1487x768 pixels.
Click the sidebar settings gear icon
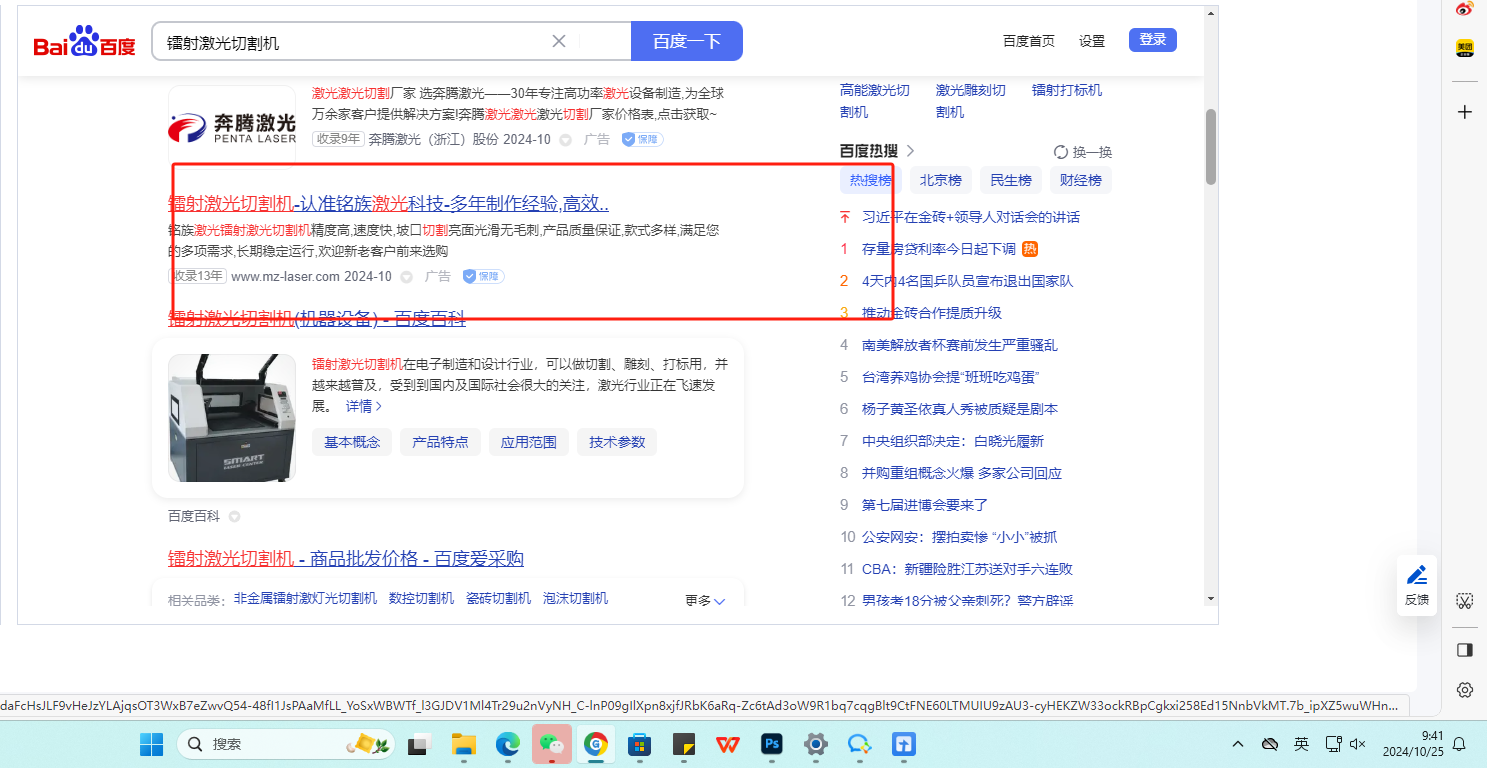(1464, 690)
